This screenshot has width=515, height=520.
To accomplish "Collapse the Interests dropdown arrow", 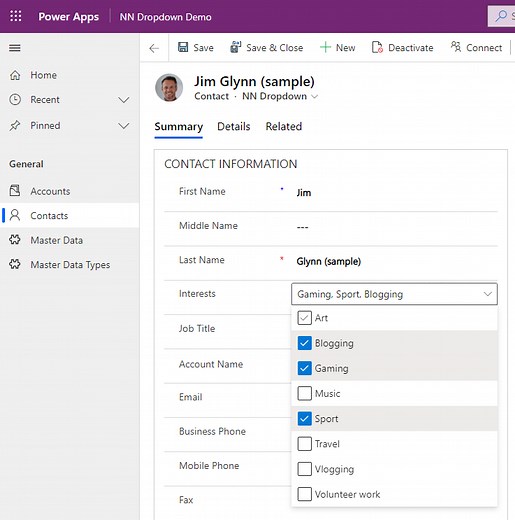I will coord(488,294).
